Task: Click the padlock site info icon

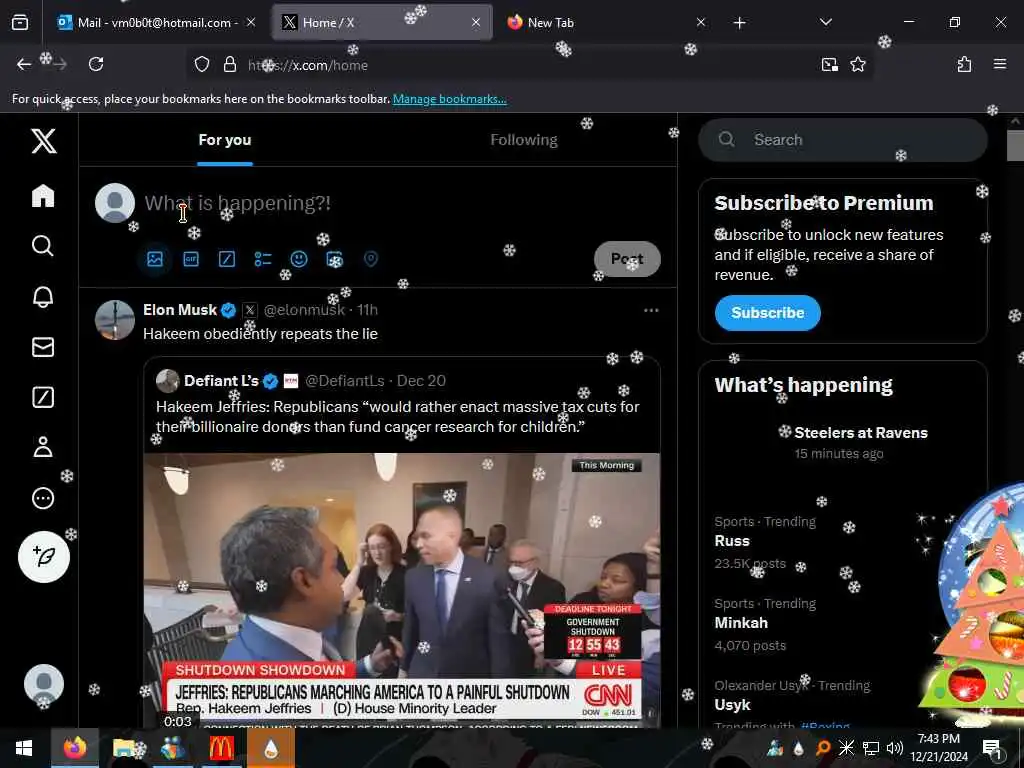Action: (x=229, y=65)
